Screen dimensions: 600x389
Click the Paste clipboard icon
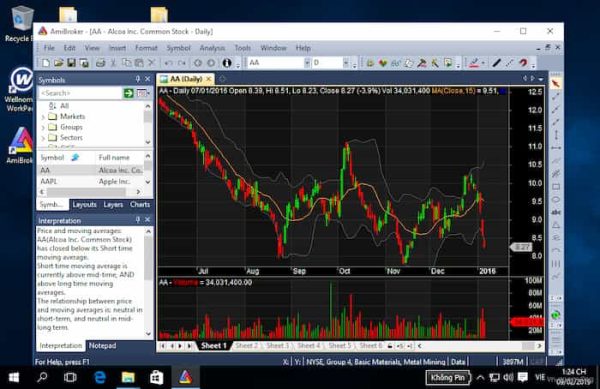click(x=139, y=63)
